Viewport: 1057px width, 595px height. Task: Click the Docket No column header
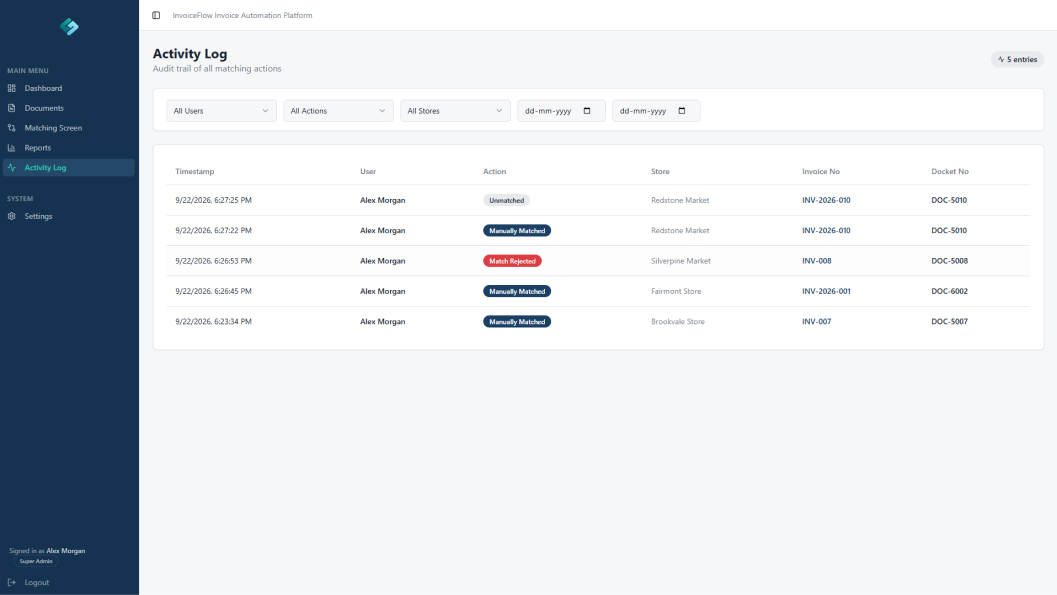point(950,171)
